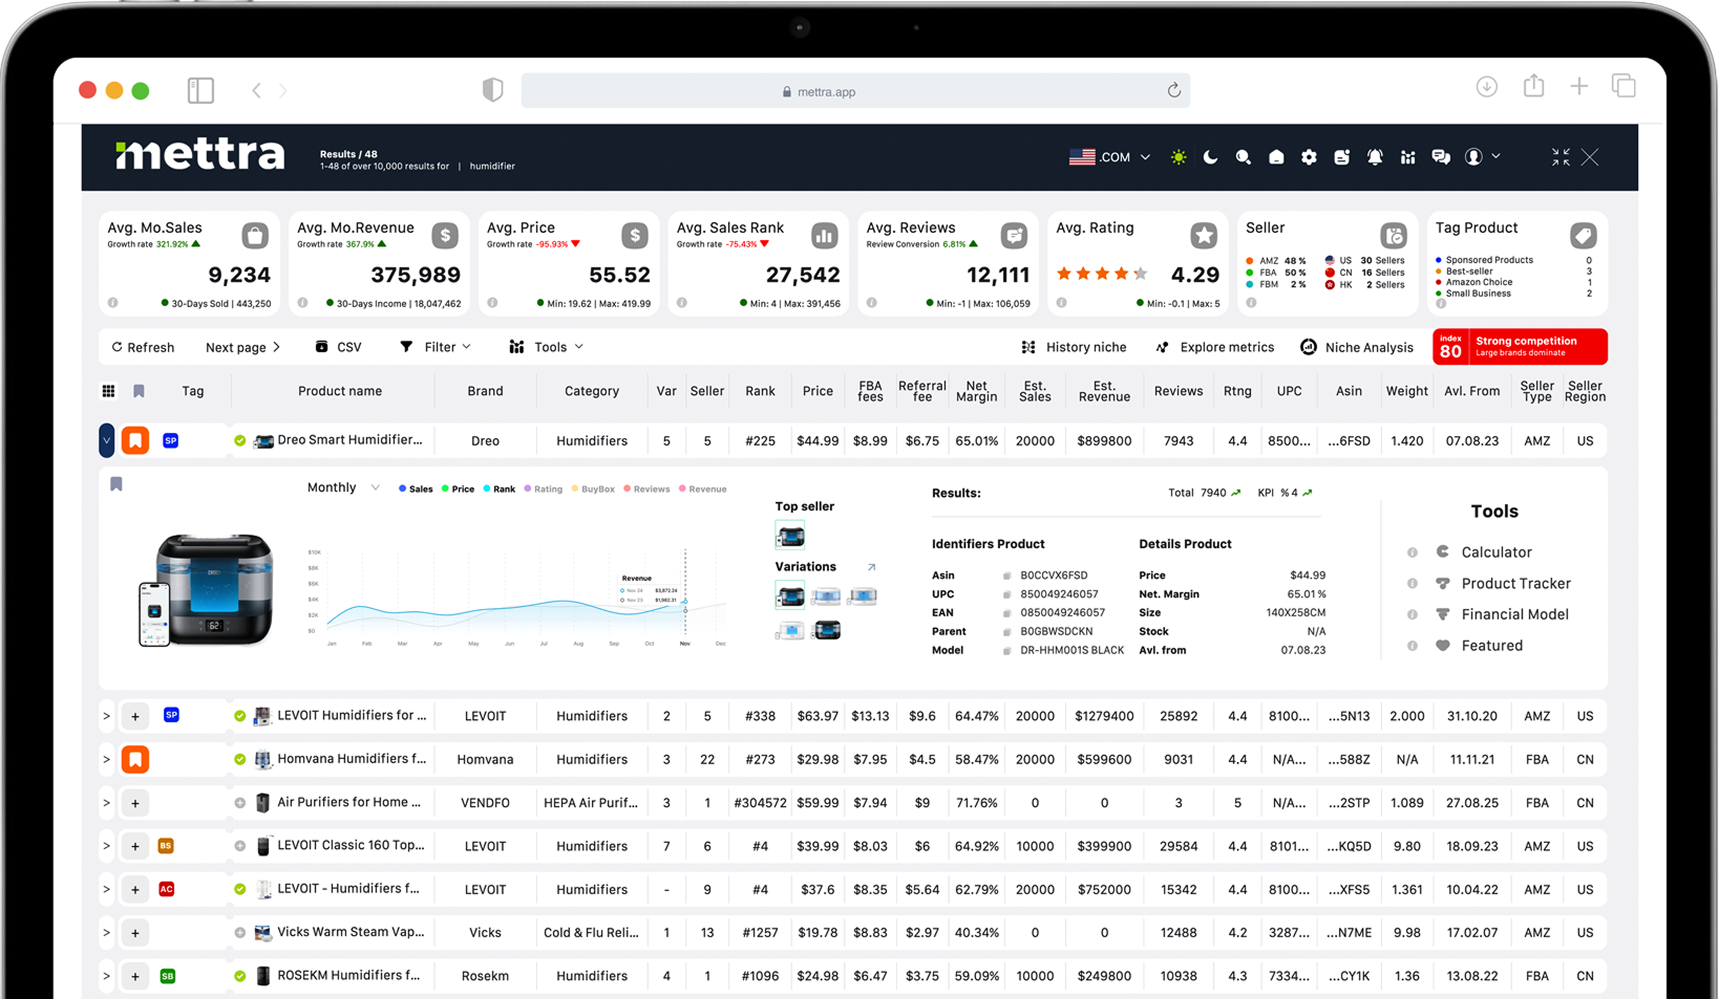Screen dimensions: 1719x999
Task: Switch to grid view icon in table header
Action: pyautogui.click(x=109, y=391)
